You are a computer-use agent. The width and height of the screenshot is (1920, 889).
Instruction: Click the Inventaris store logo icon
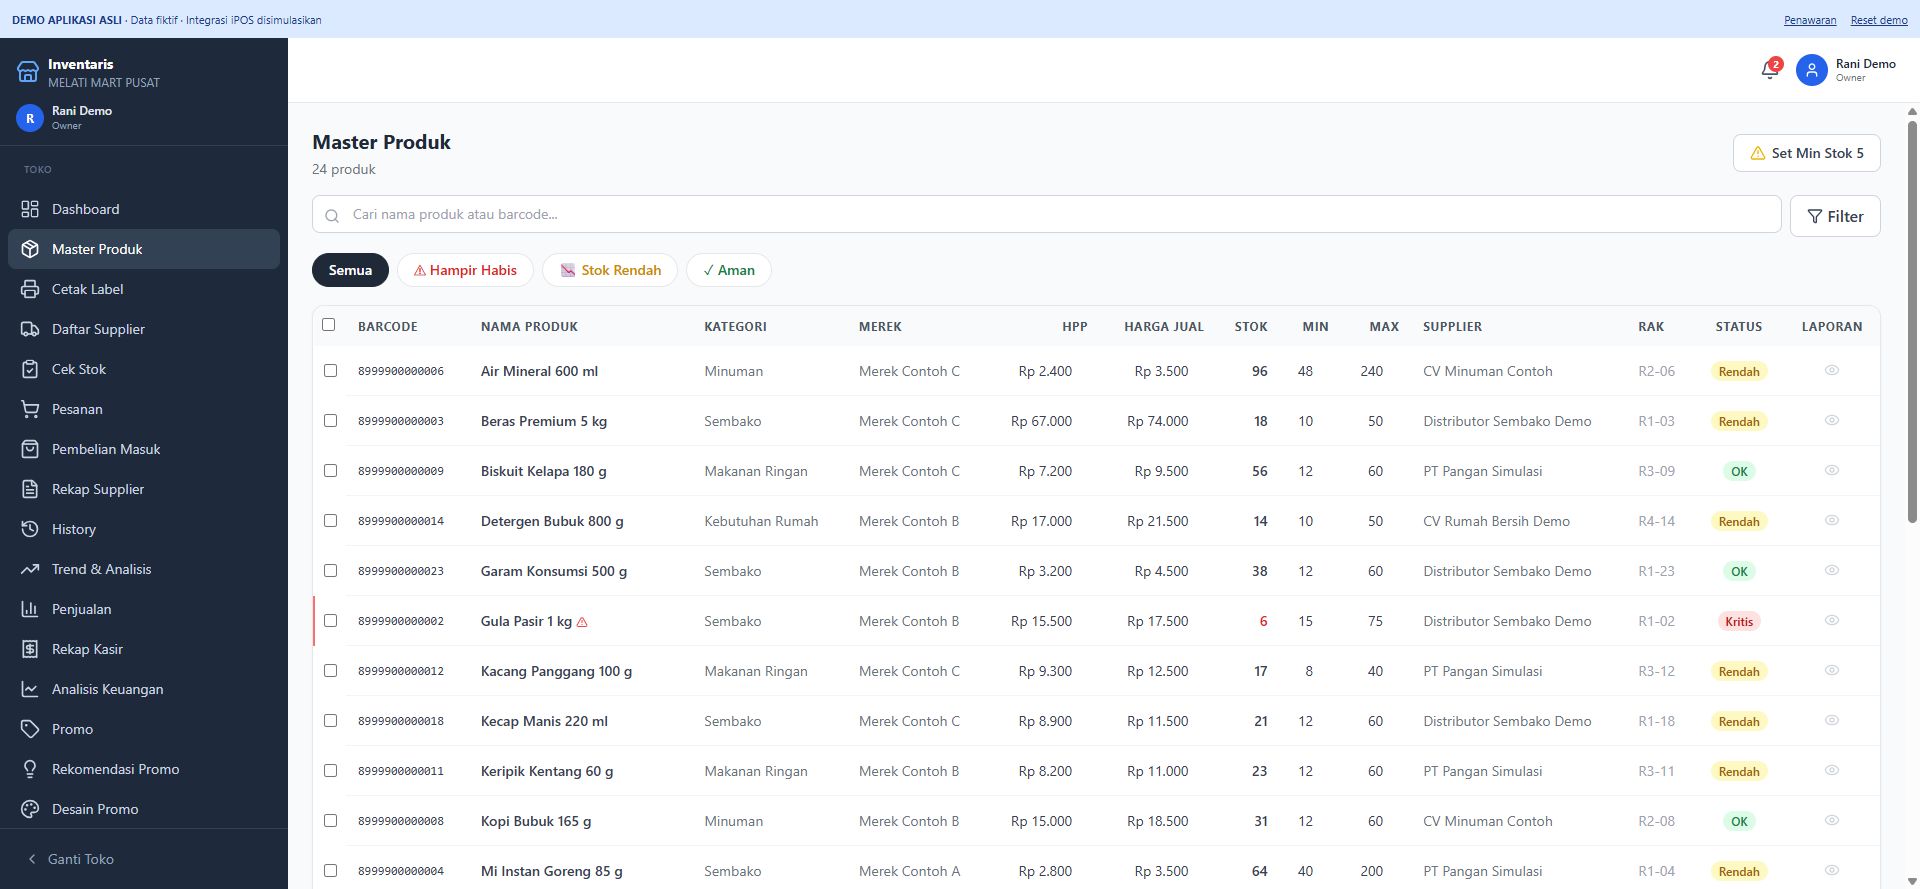pos(28,72)
